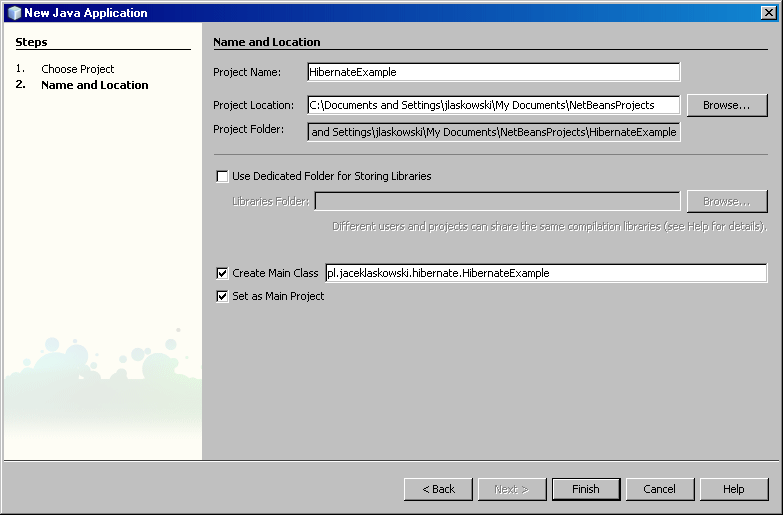Click the NetBeans cube icon in title bar

tap(14, 12)
